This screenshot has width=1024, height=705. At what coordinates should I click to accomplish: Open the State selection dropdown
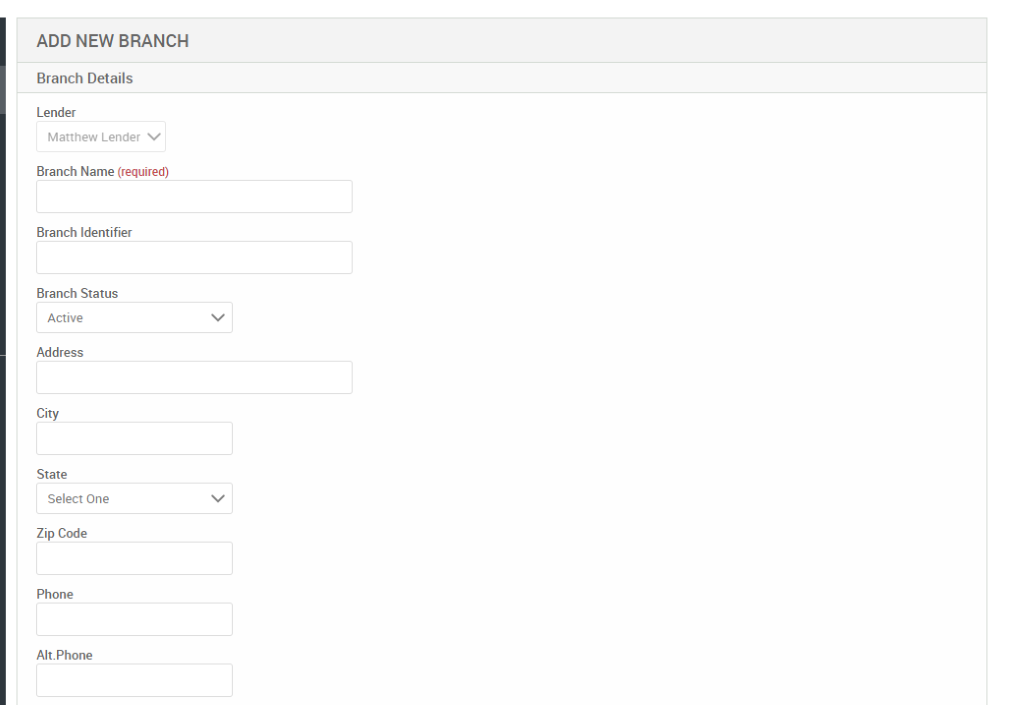pos(134,498)
